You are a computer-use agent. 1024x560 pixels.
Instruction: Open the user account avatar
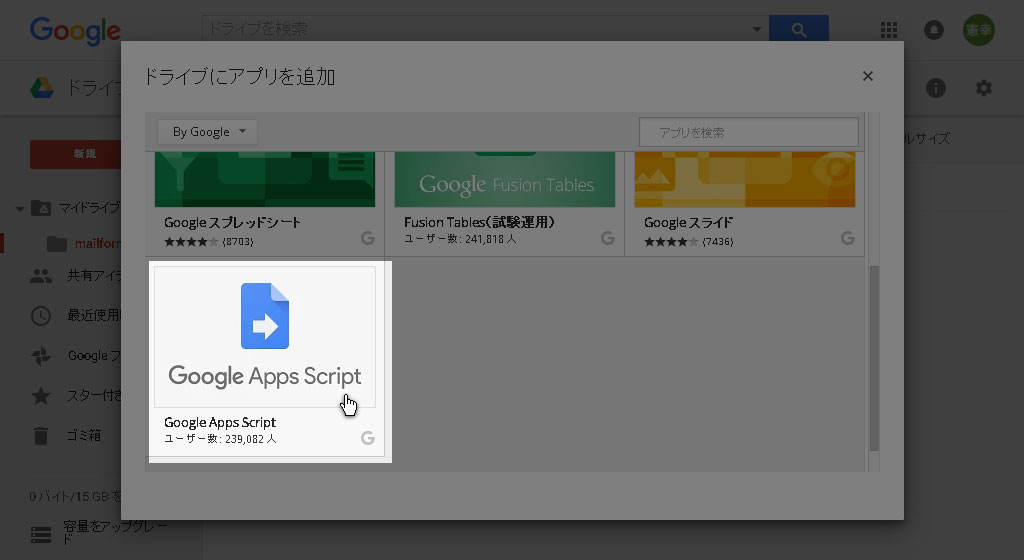[978, 30]
